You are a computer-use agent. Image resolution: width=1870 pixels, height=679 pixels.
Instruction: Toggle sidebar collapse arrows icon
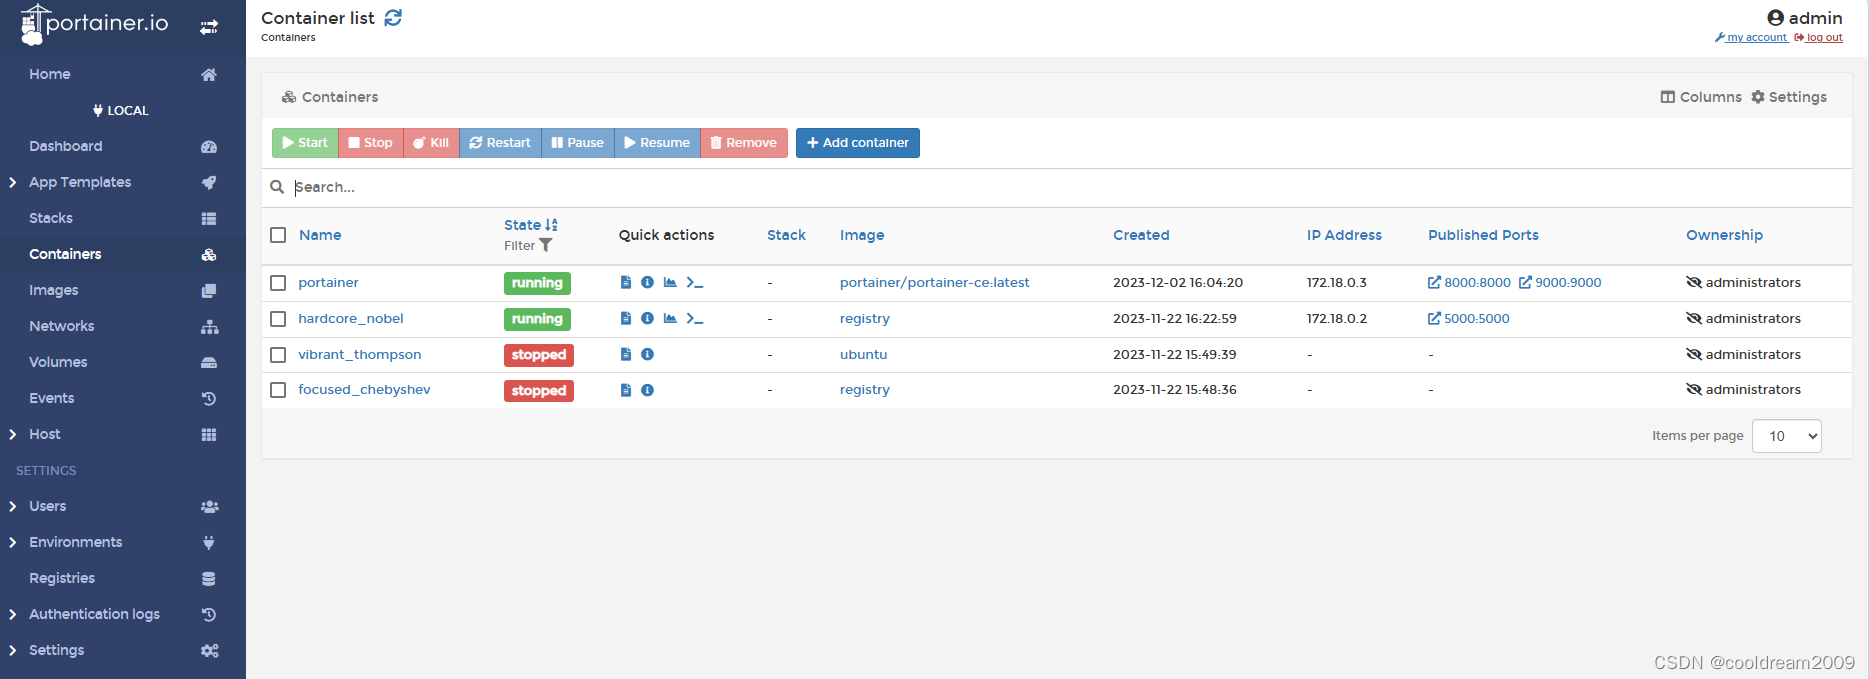tap(209, 27)
